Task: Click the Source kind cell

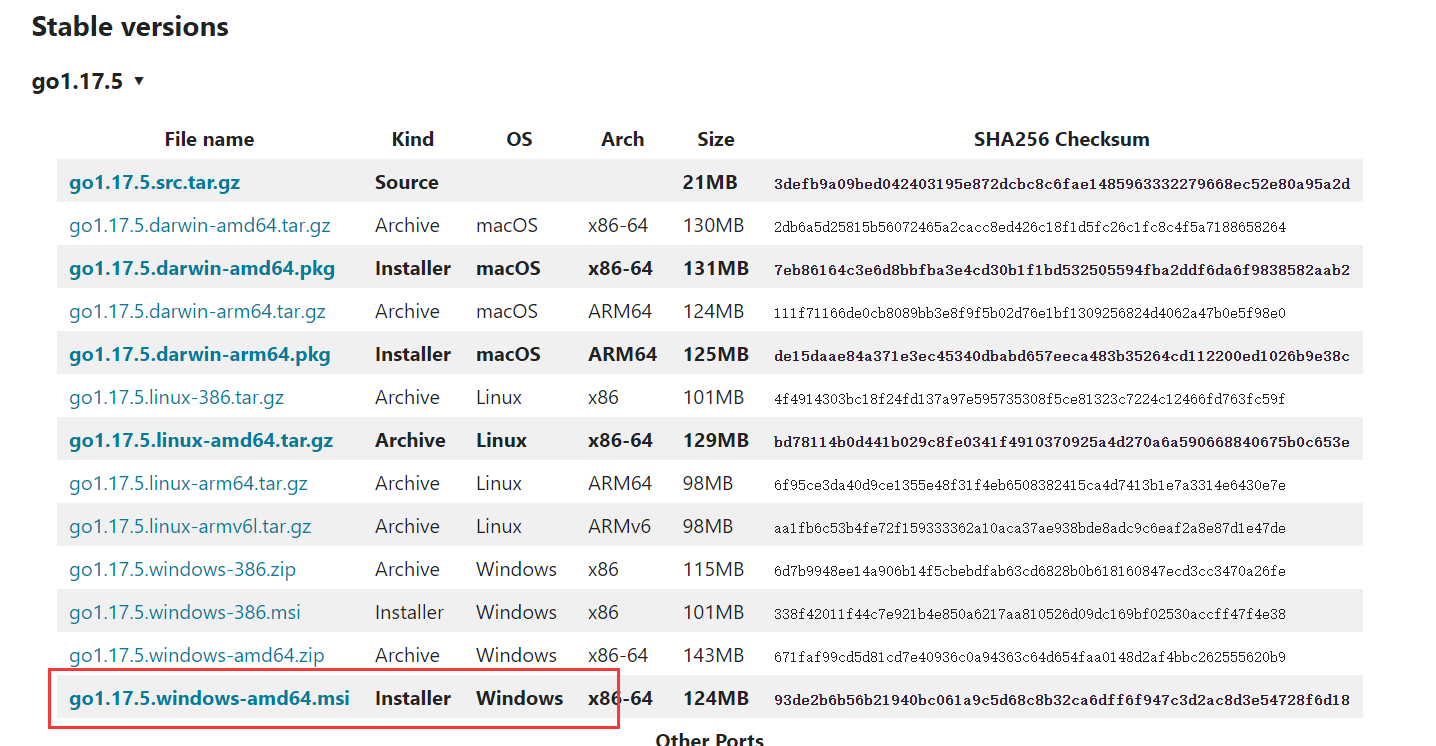Action: (407, 183)
